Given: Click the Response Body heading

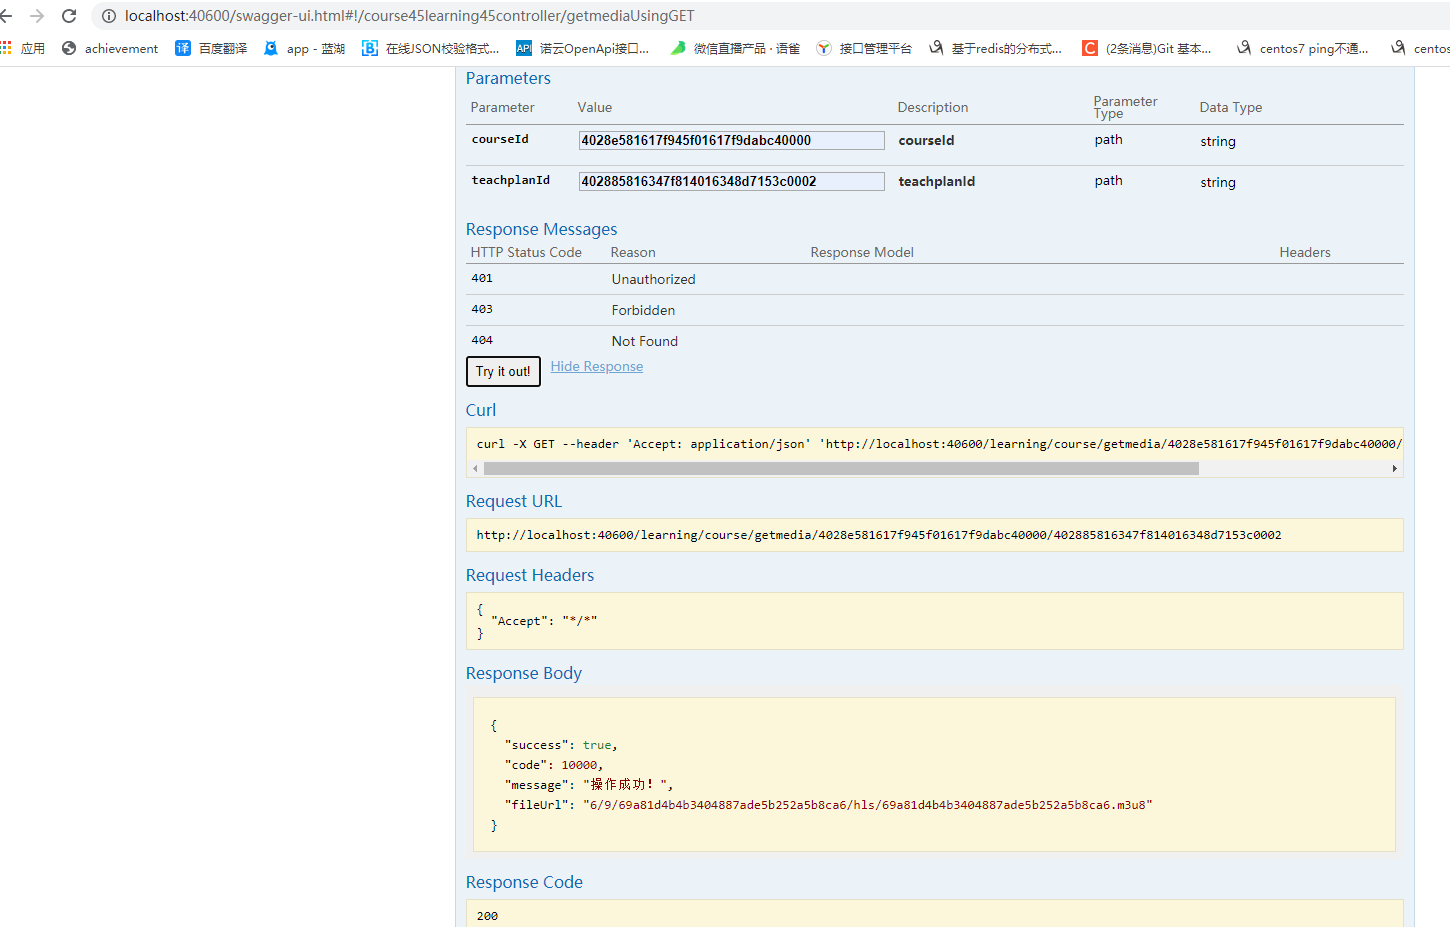Looking at the screenshot, I should tap(524, 674).
